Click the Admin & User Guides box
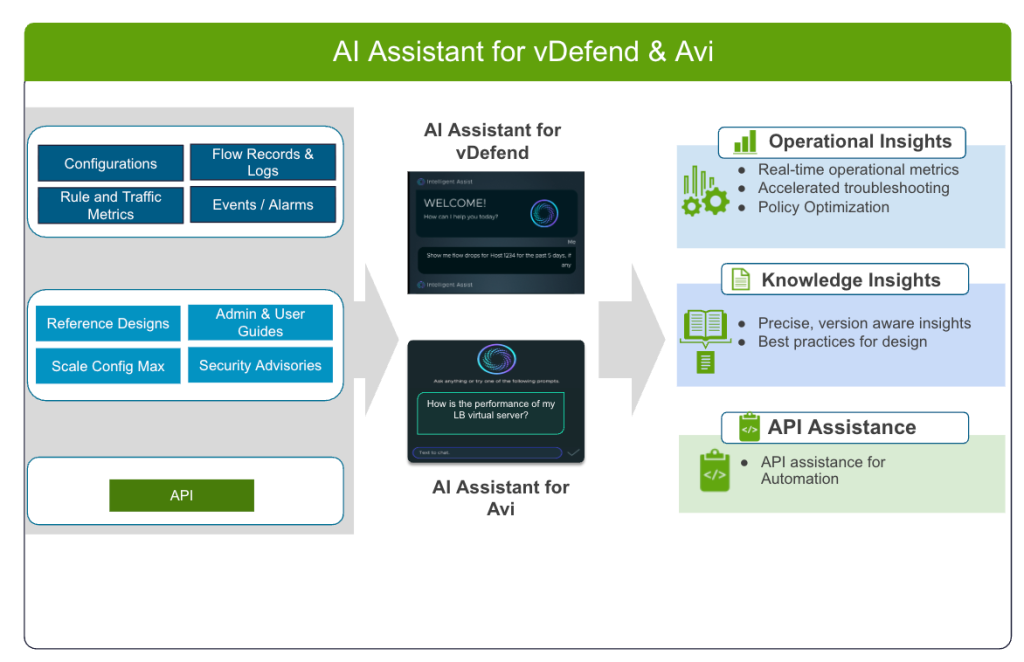This screenshot has height=662, width=1024. click(260, 322)
